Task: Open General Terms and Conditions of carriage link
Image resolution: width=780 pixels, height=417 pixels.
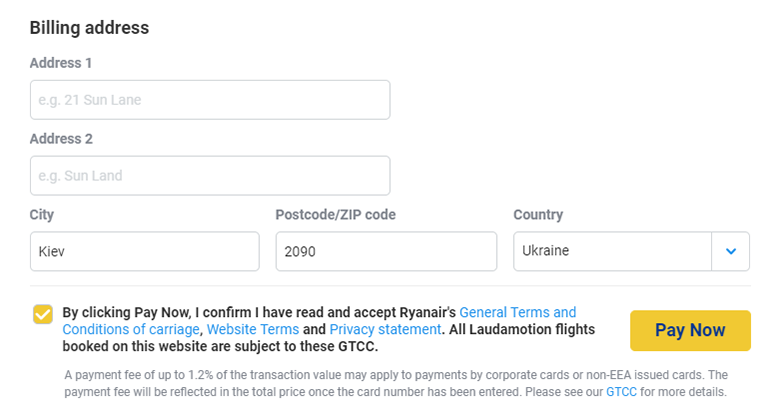Action: [517, 312]
